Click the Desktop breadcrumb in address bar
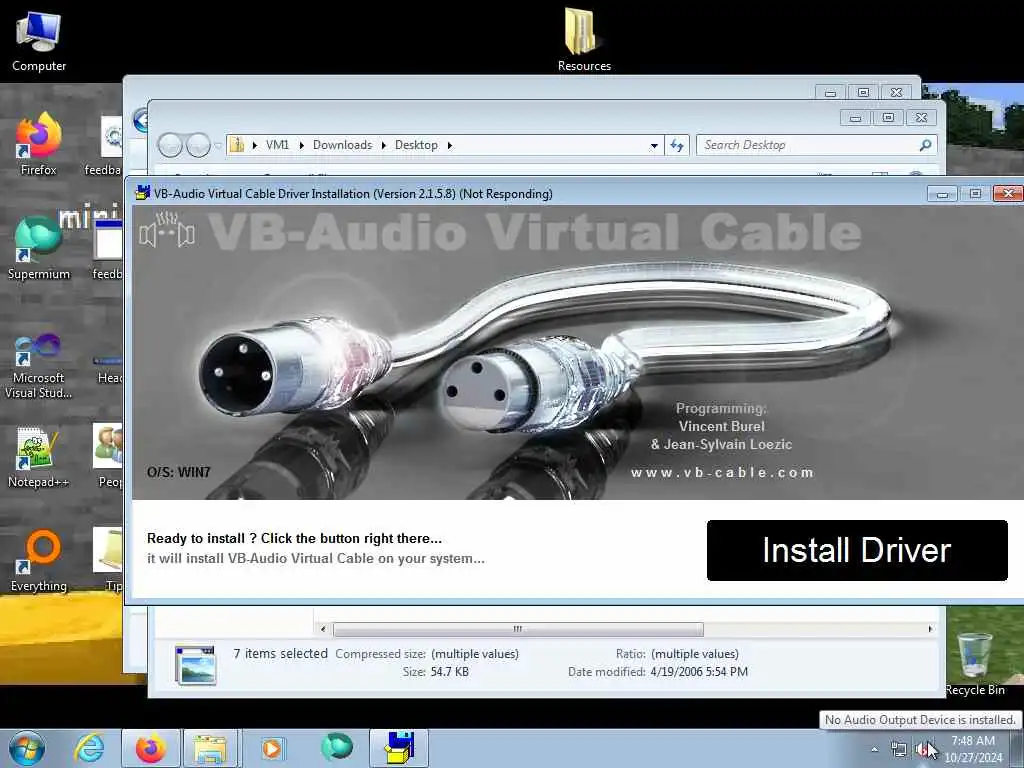Screen dimensions: 1024x768 [x=416, y=145]
